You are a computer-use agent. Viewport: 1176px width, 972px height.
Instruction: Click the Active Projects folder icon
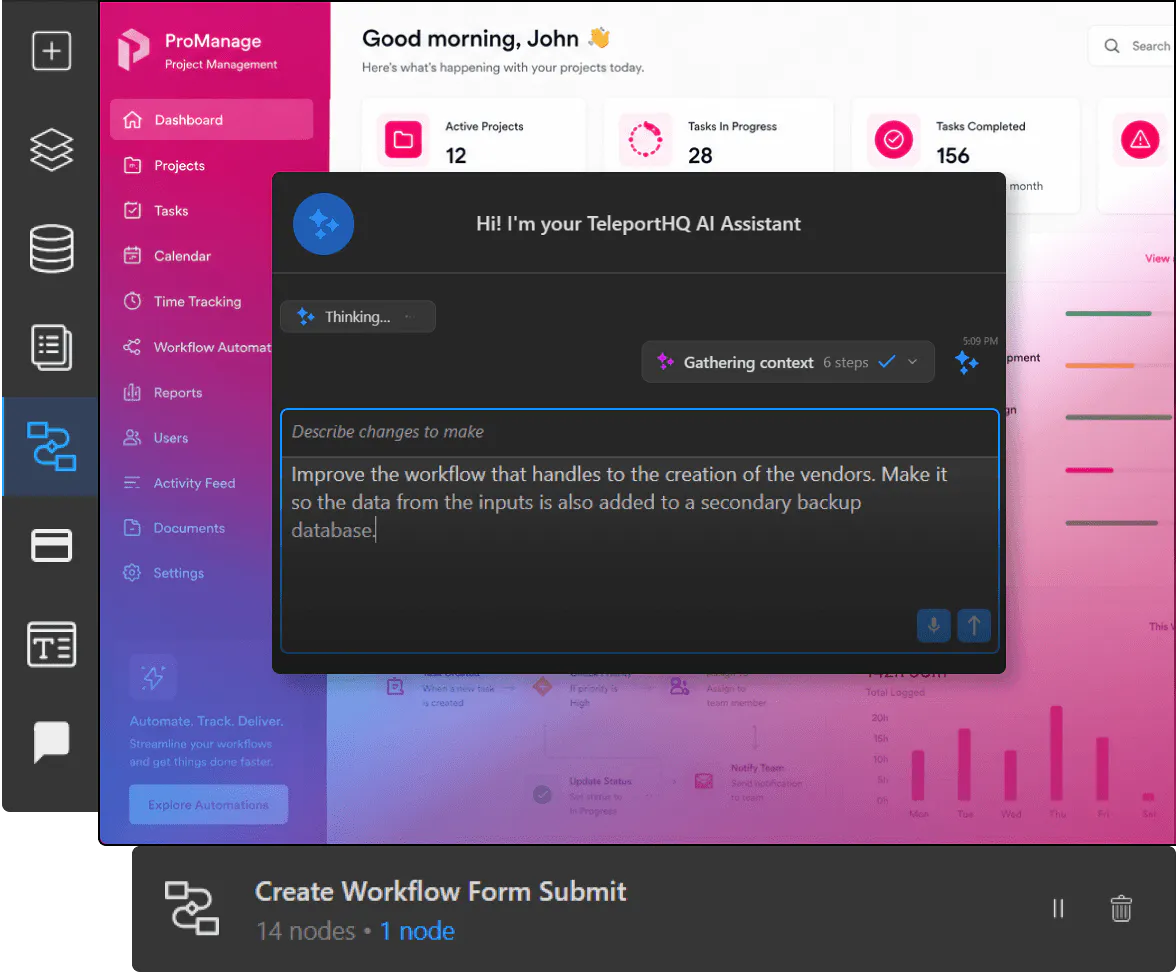(404, 140)
